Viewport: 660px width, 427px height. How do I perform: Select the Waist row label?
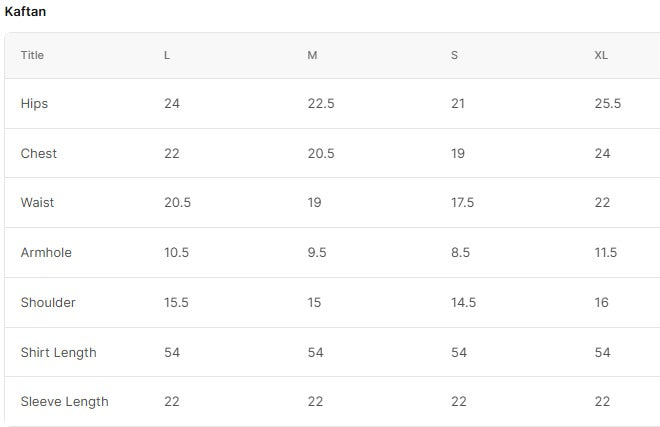click(37, 203)
